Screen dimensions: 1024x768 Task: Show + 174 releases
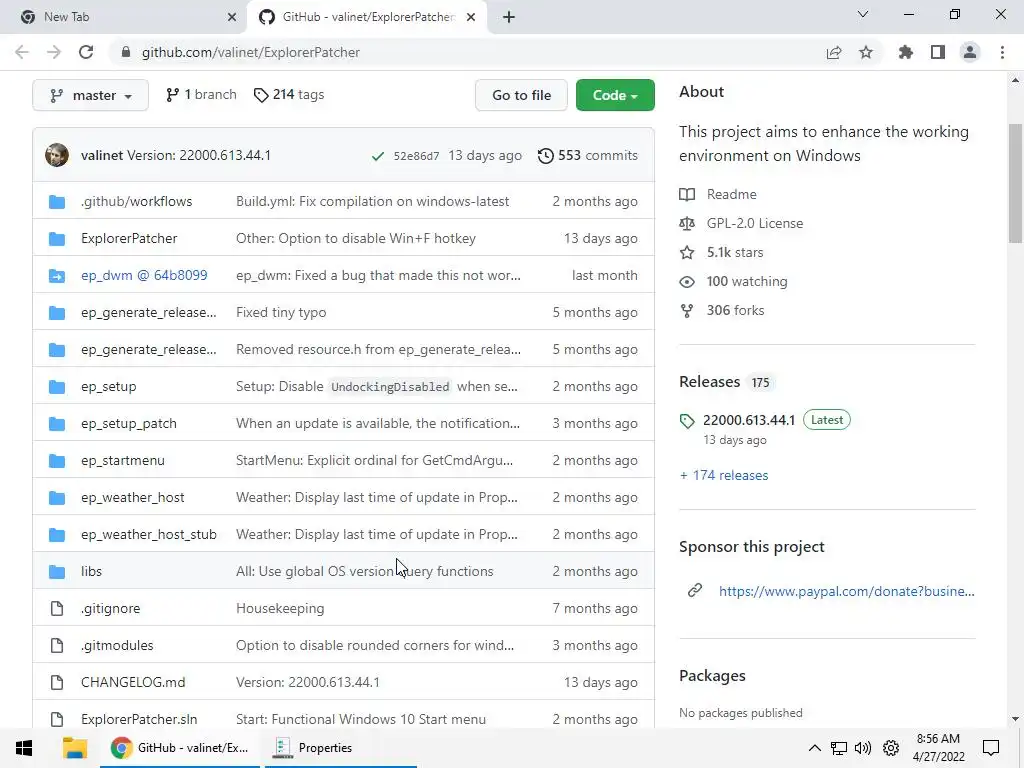pos(724,475)
